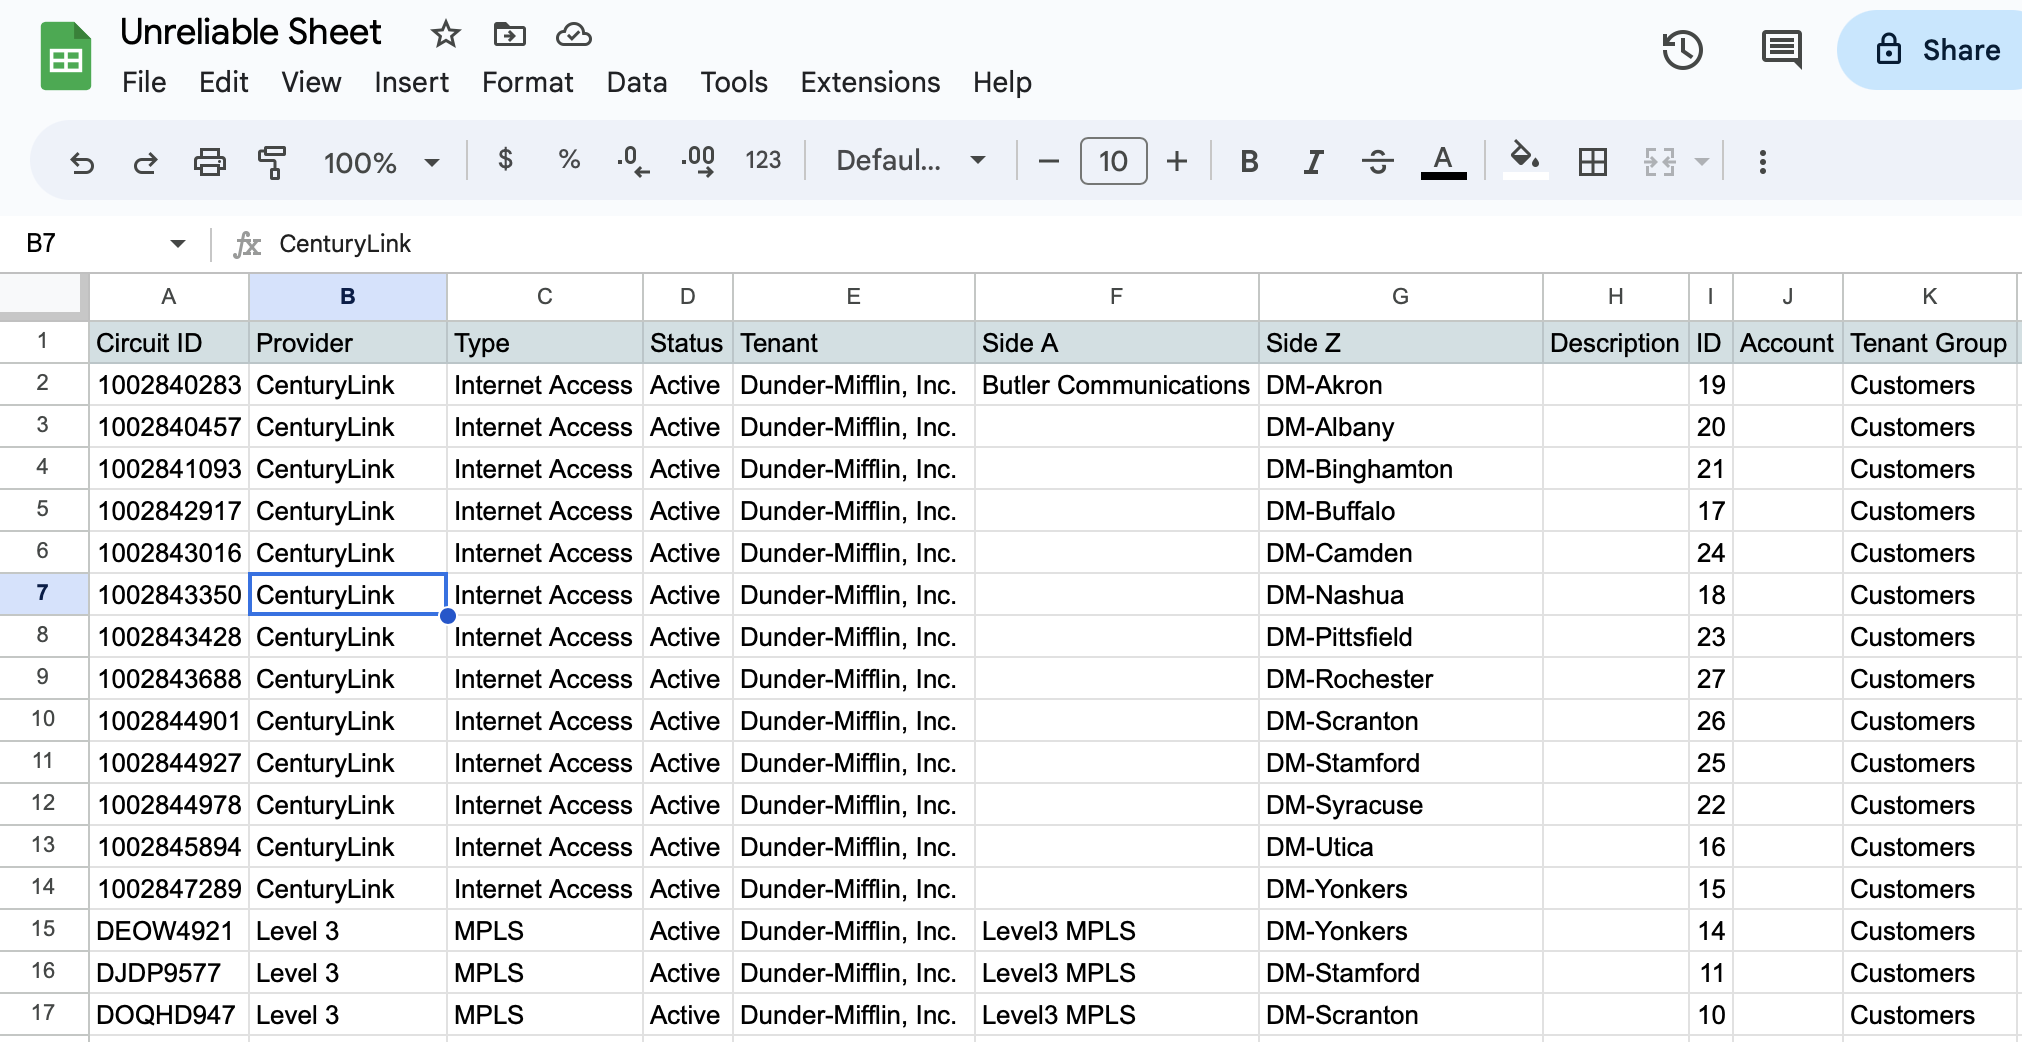Toggle bold formatting
The width and height of the screenshot is (2022, 1042).
pyautogui.click(x=1249, y=162)
